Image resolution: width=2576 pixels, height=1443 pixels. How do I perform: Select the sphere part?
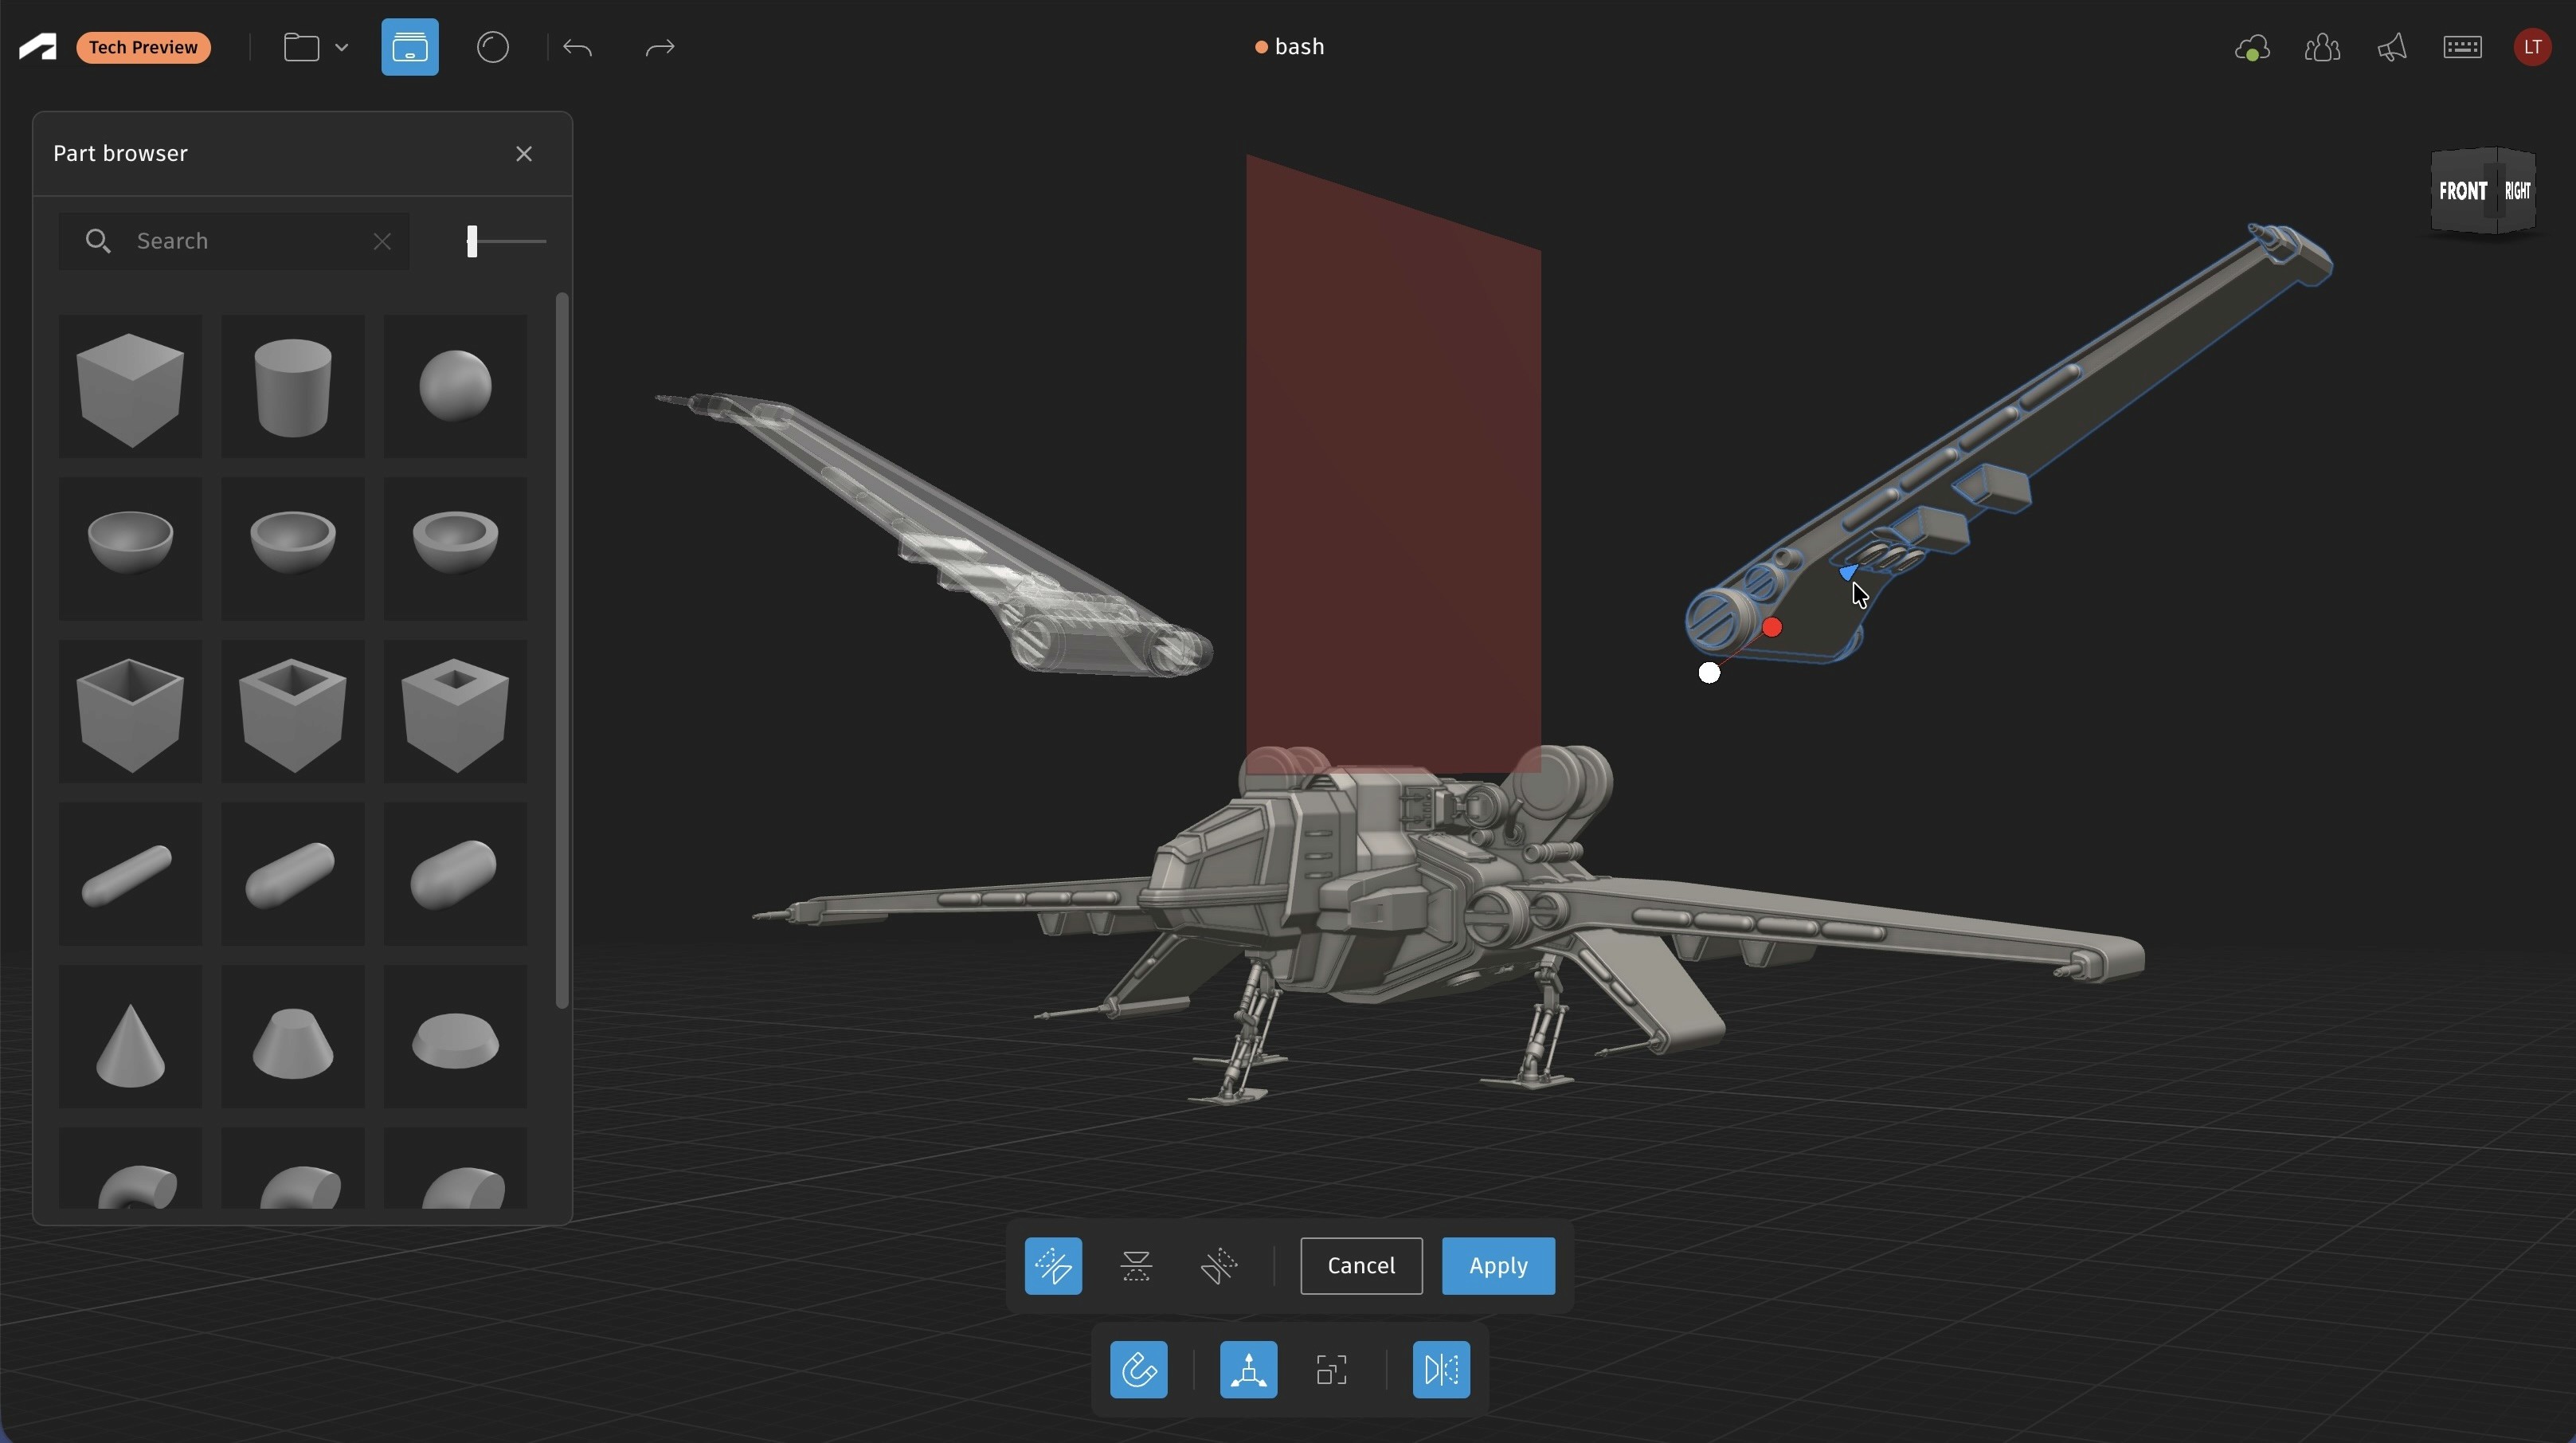pos(455,387)
